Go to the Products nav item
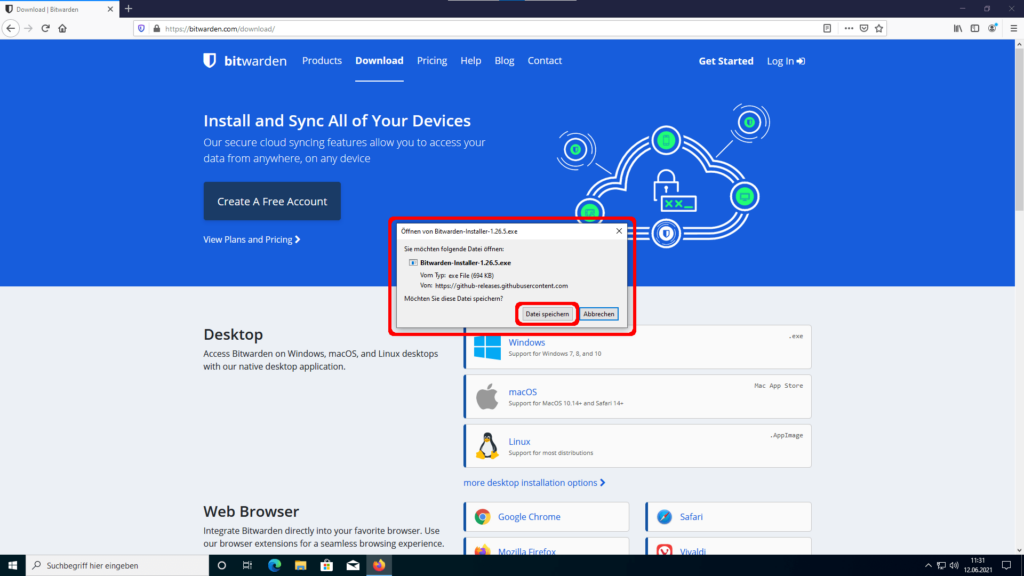 point(322,61)
